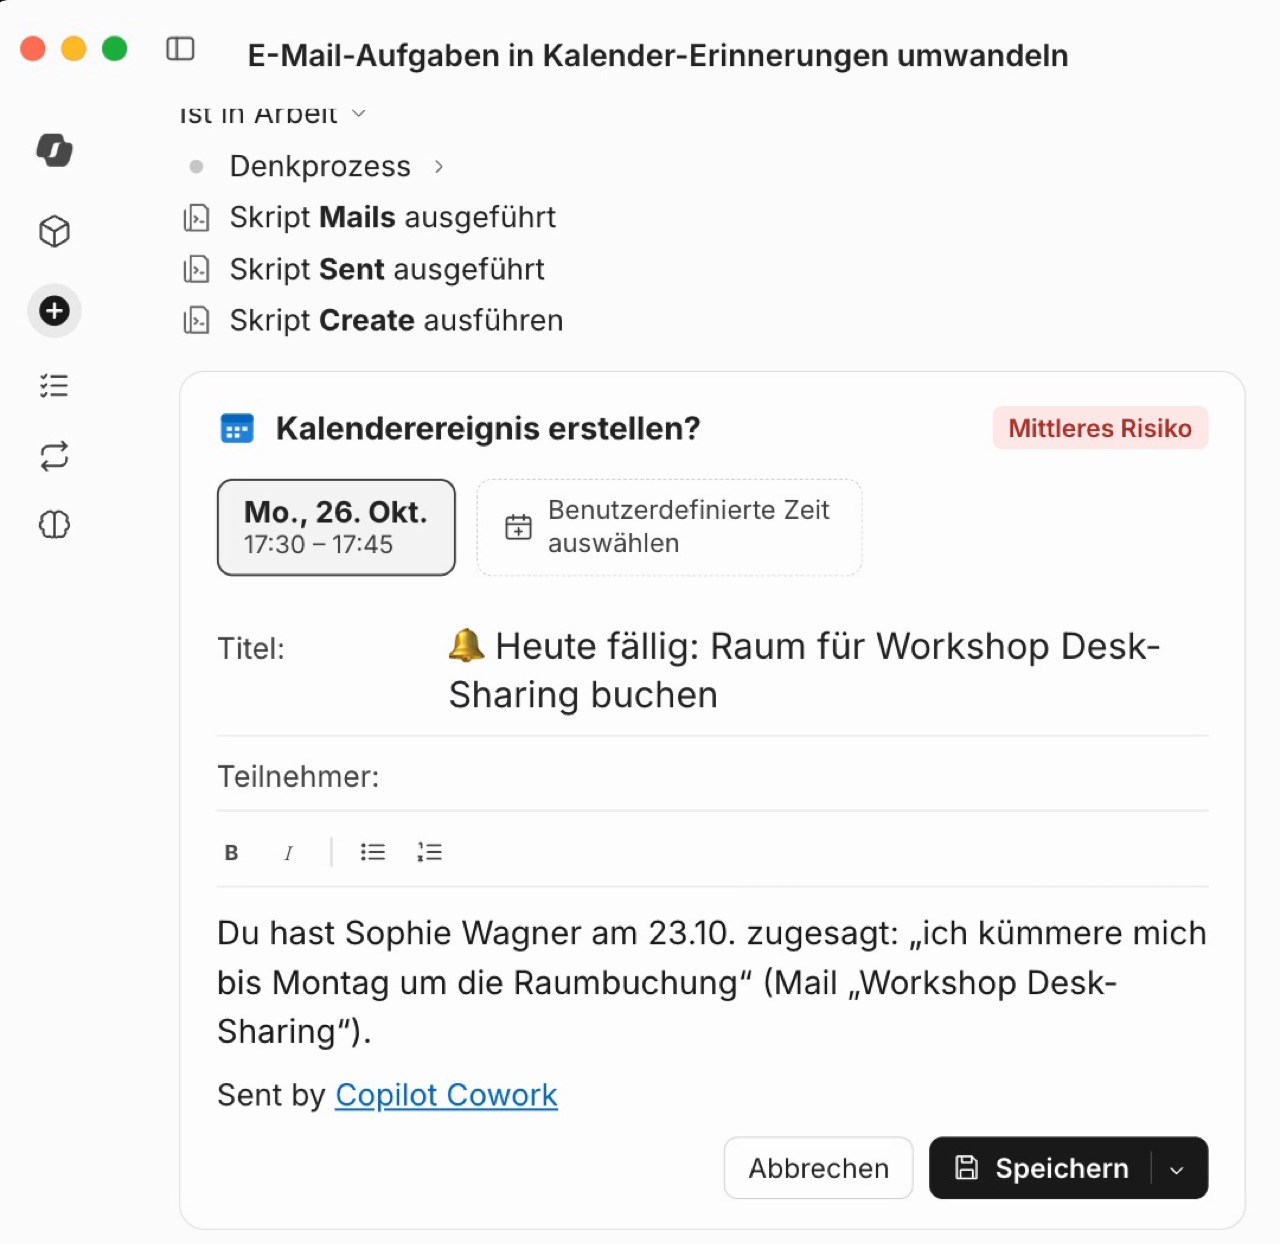The image size is (1280, 1244).
Task: Save the event with Speichern
Action: coord(1041,1168)
